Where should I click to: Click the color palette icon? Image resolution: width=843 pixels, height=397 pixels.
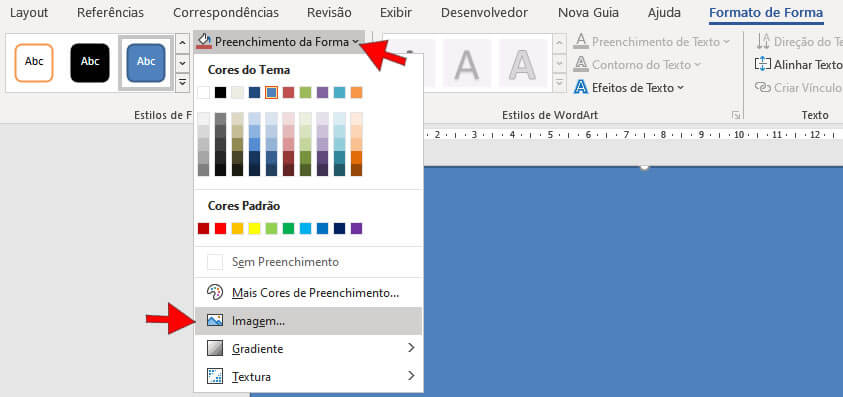pos(215,293)
